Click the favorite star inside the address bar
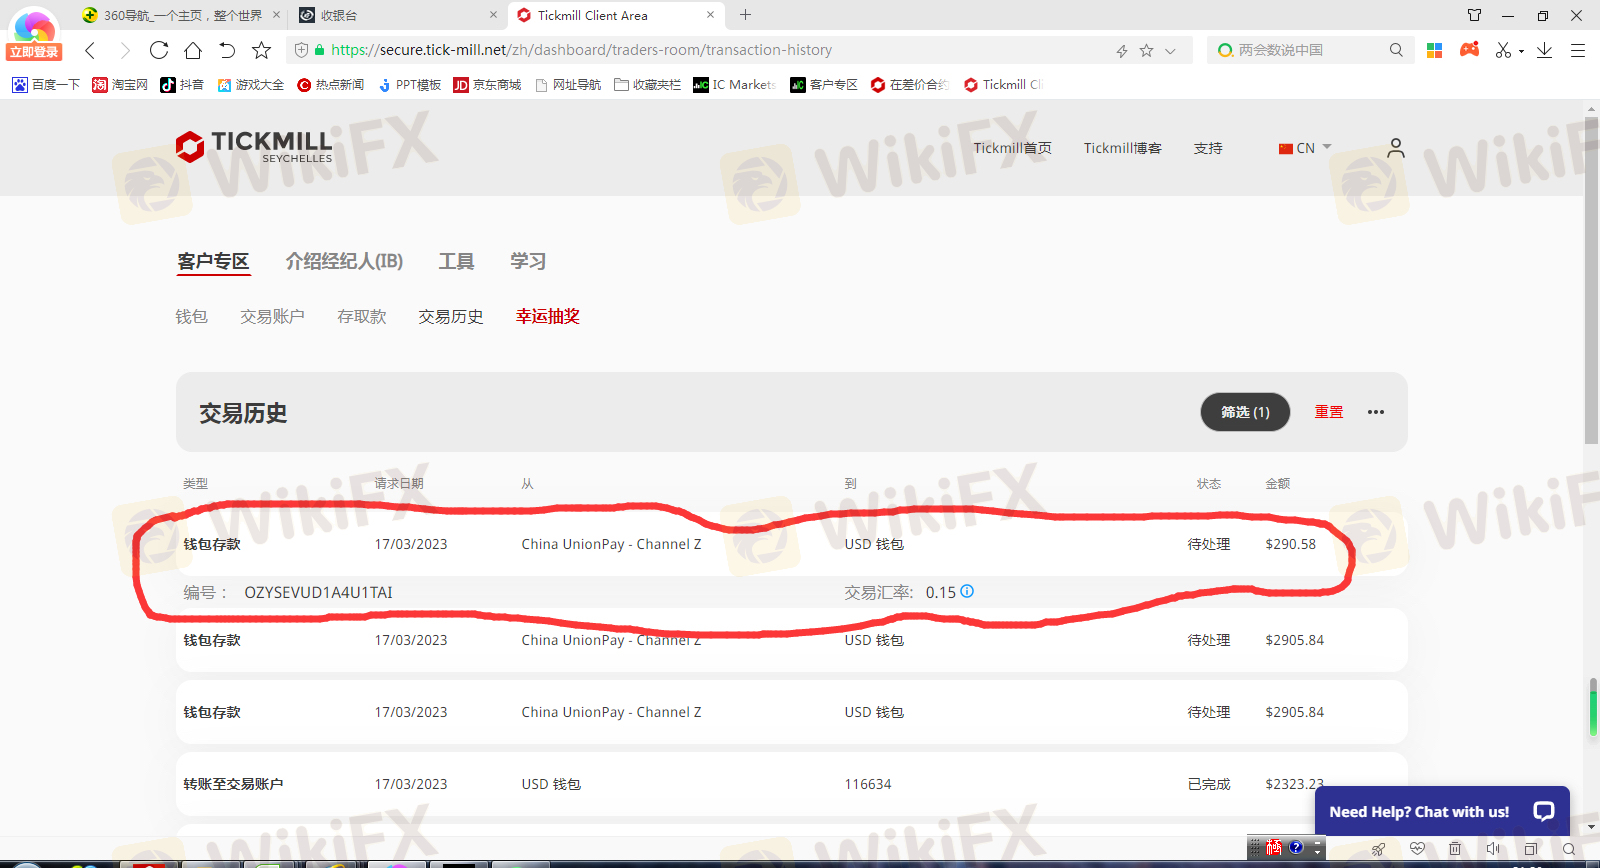The height and width of the screenshot is (868, 1600). (x=1146, y=50)
